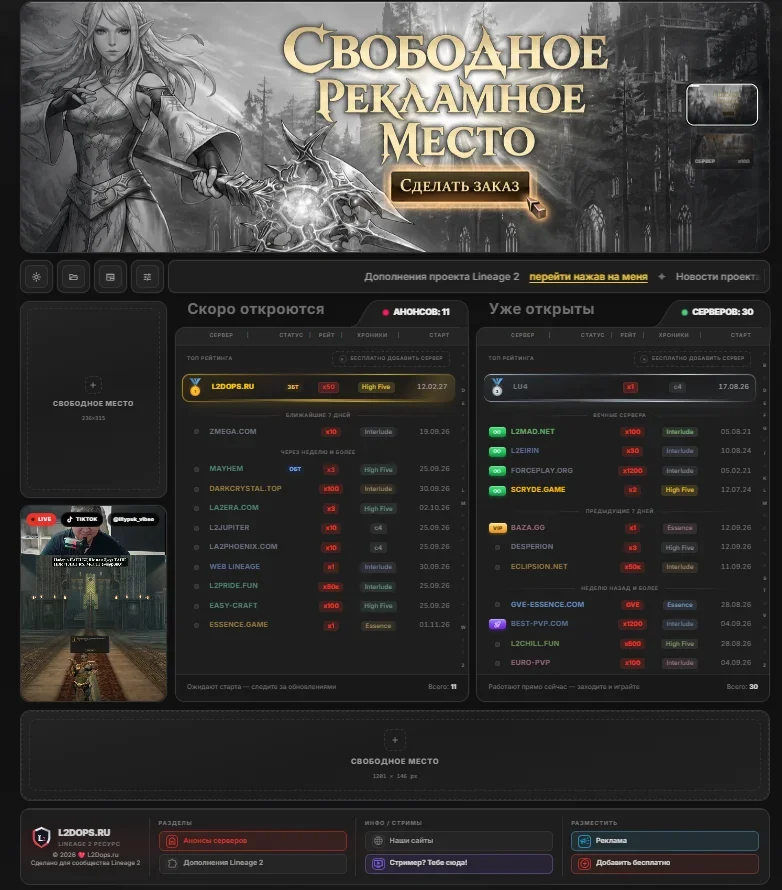Open the L2CHILL.FUN server link
782x890 pixels.
(x=535, y=644)
